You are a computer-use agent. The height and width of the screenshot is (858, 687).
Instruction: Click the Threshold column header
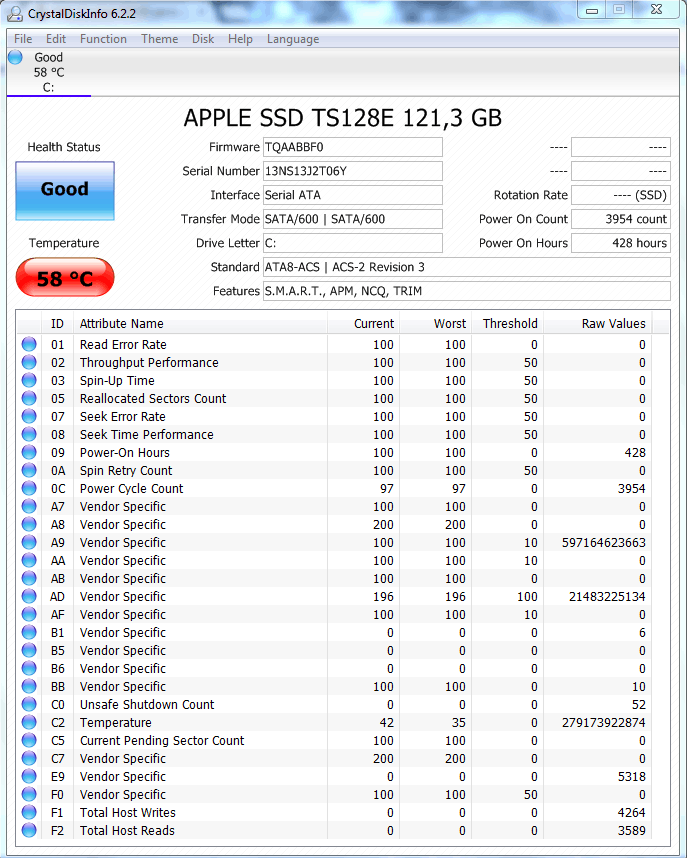click(507, 323)
